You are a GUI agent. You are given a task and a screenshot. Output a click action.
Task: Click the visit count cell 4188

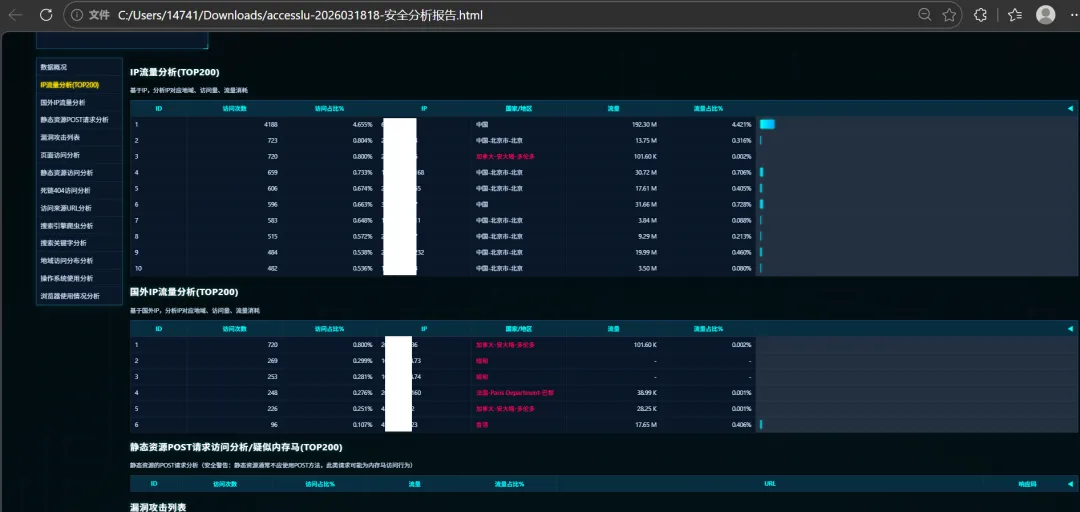point(271,125)
